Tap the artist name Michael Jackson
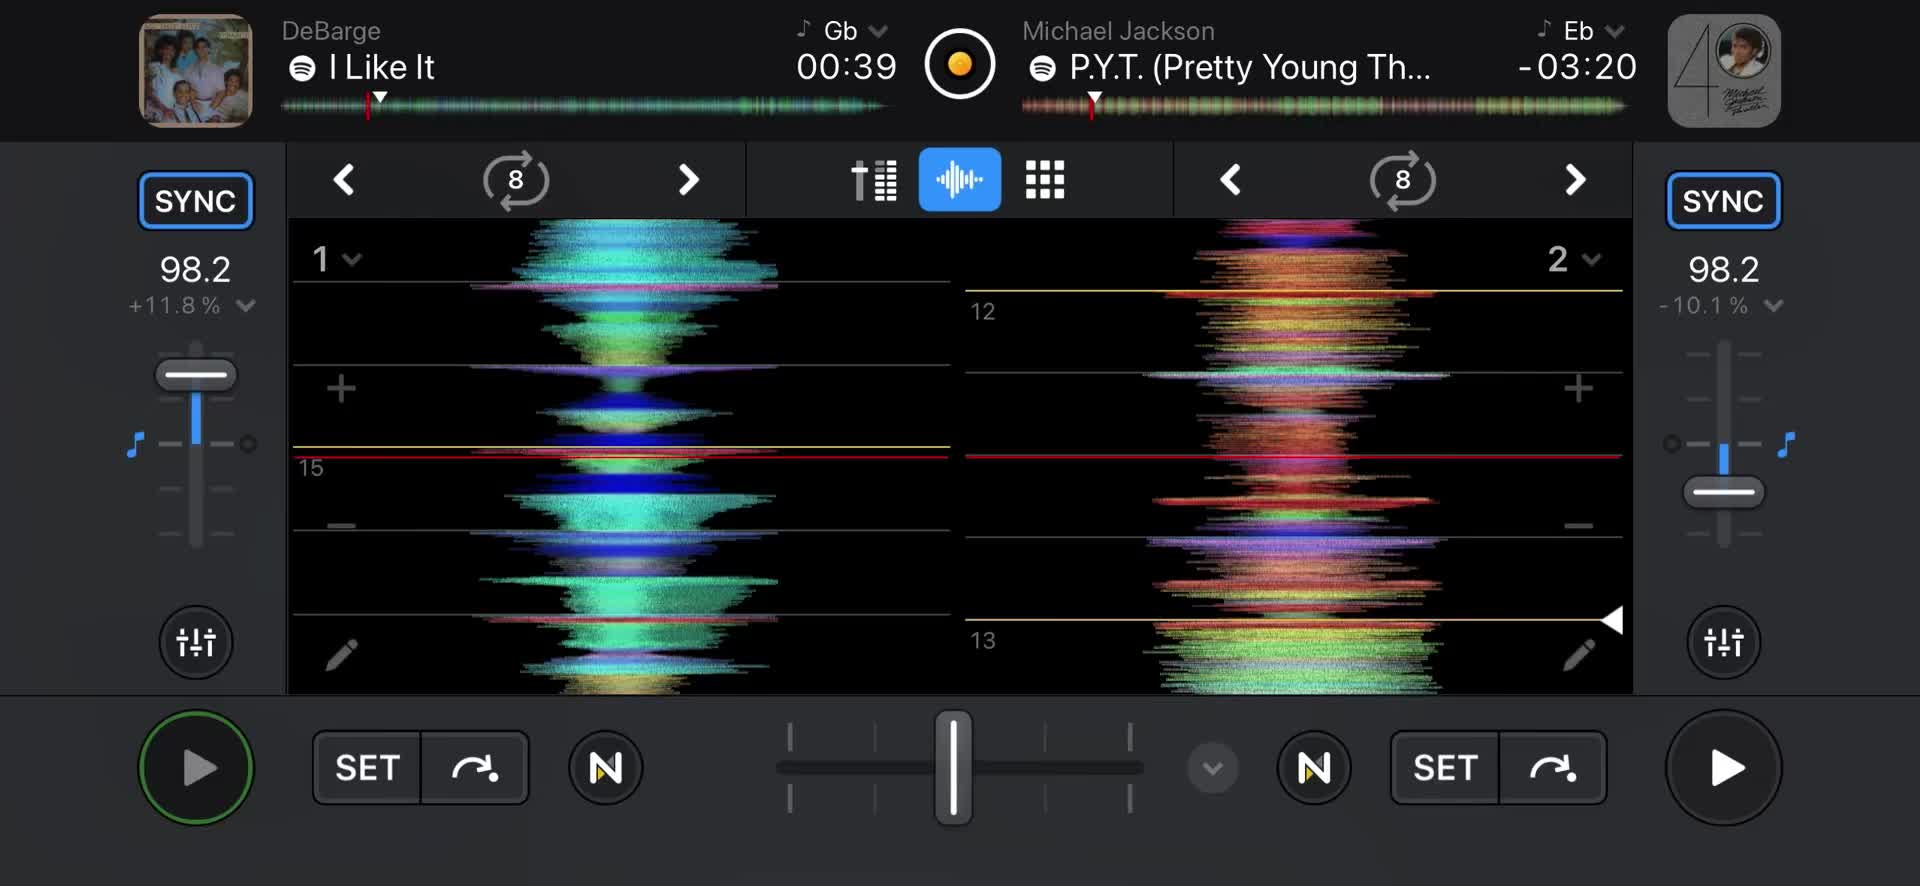 1118,31
